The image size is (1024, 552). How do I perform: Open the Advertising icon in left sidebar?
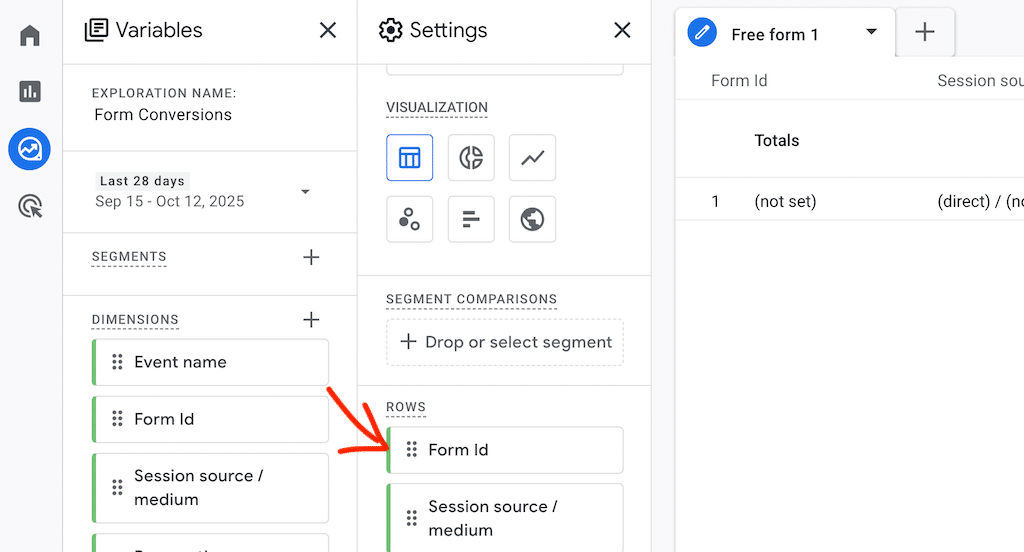(x=30, y=207)
